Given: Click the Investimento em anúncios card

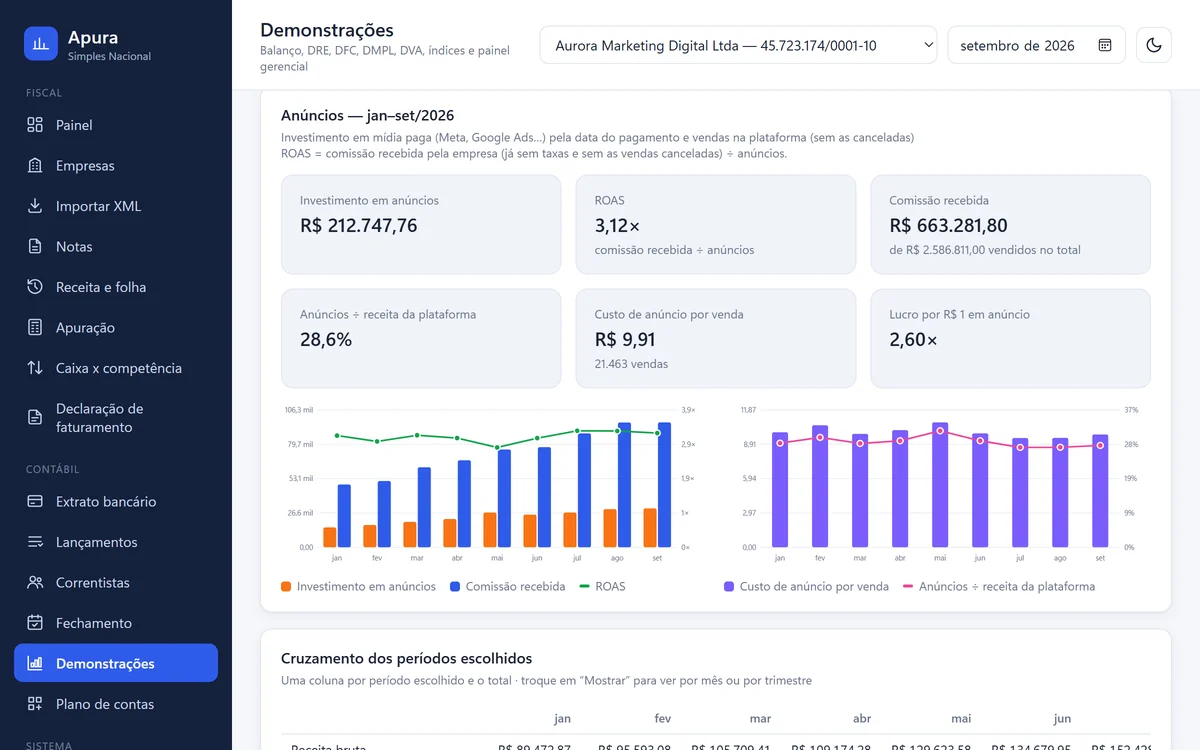Looking at the screenshot, I should pyautogui.click(x=421, y=224).
